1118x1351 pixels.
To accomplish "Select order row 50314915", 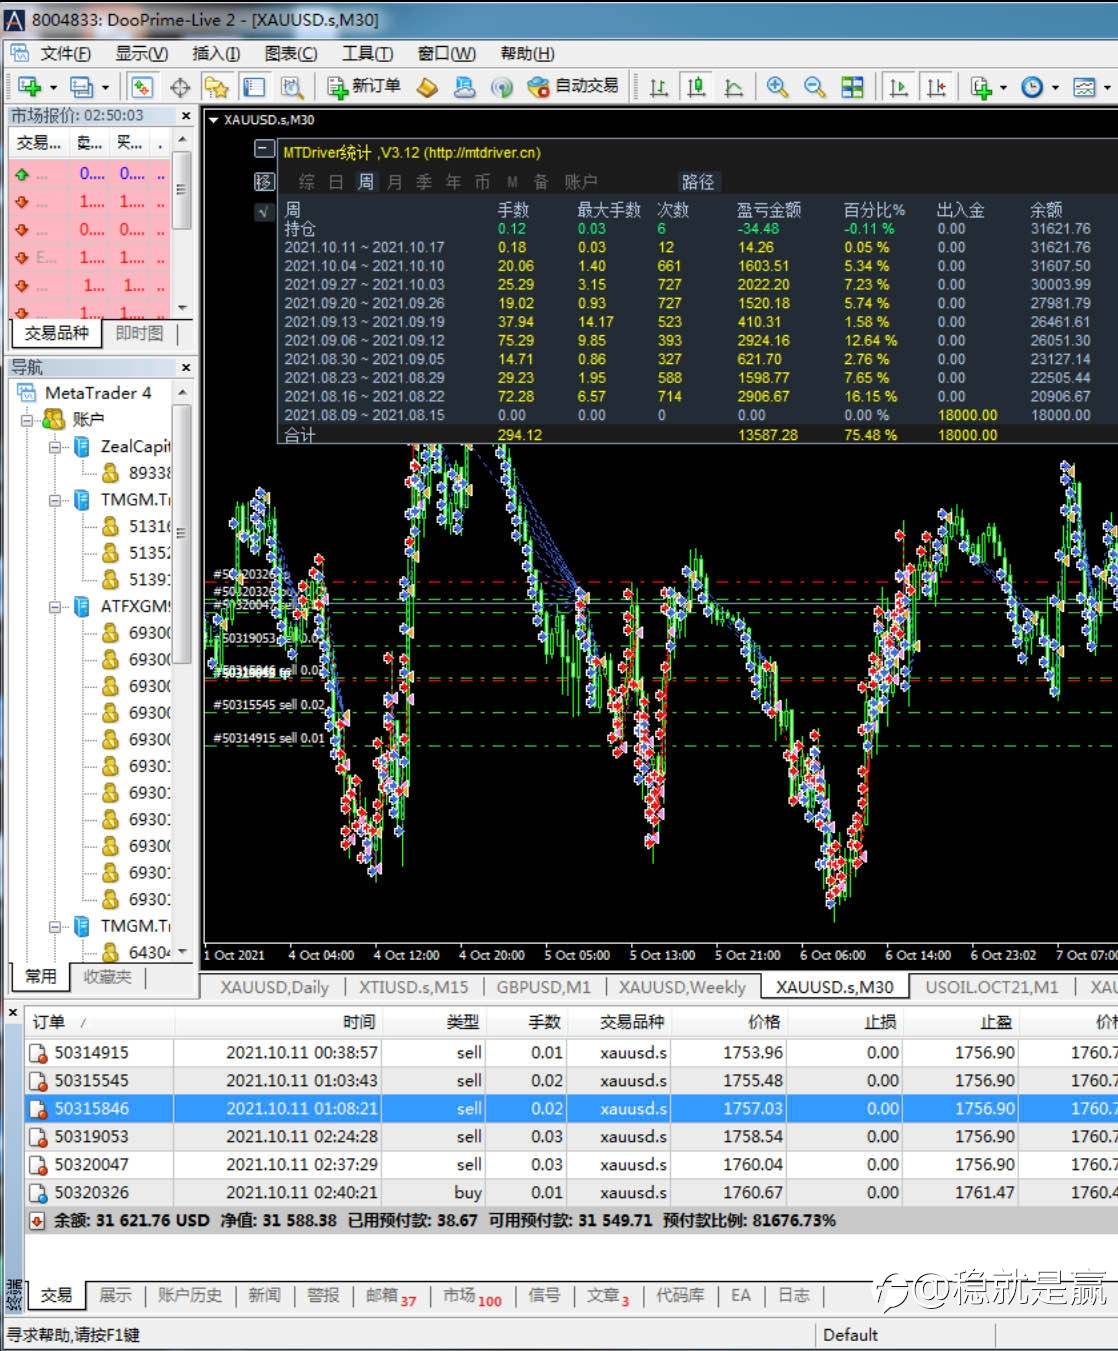I will pos(570,1052).
